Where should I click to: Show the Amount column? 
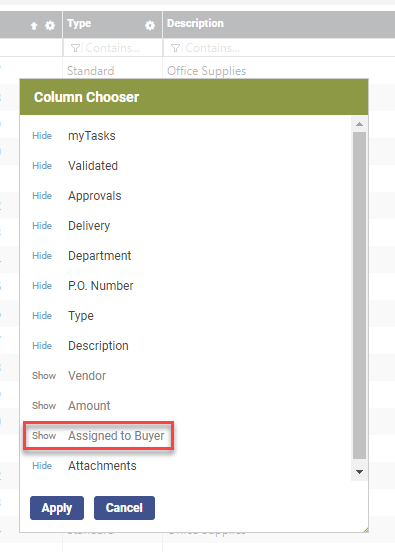click(44, 406)
